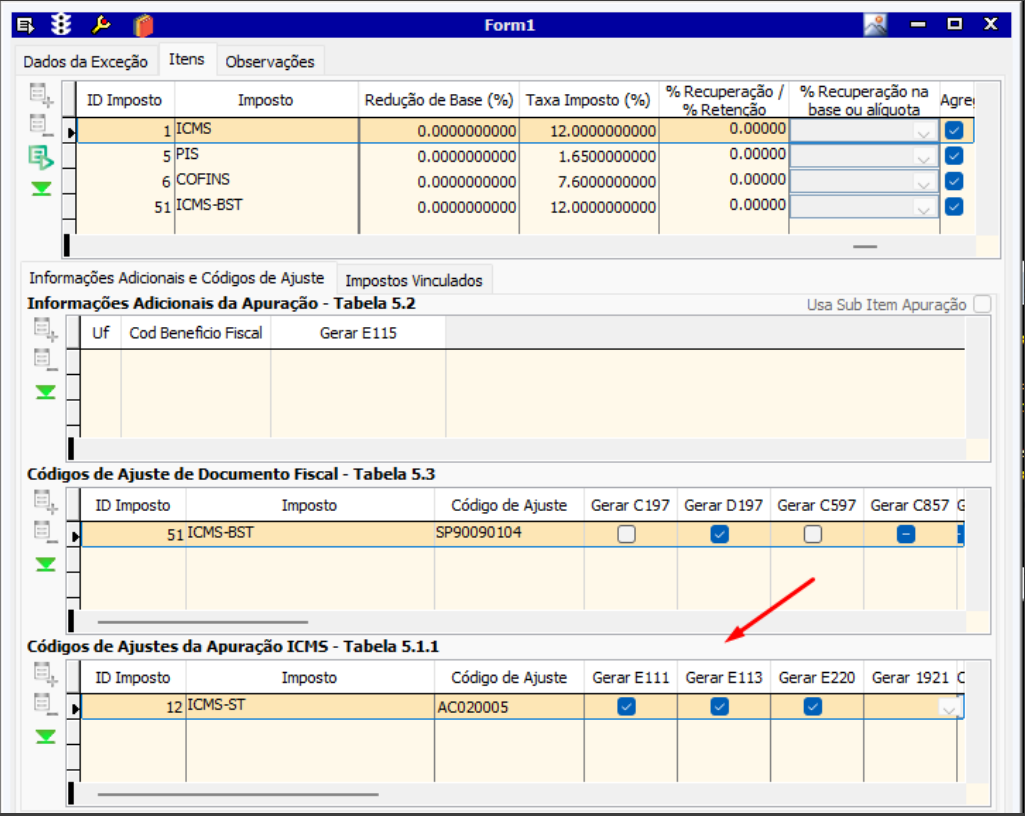
Task: Click the green down arrow beside Tabela 5.2 grid
Action: coord(45,392)
